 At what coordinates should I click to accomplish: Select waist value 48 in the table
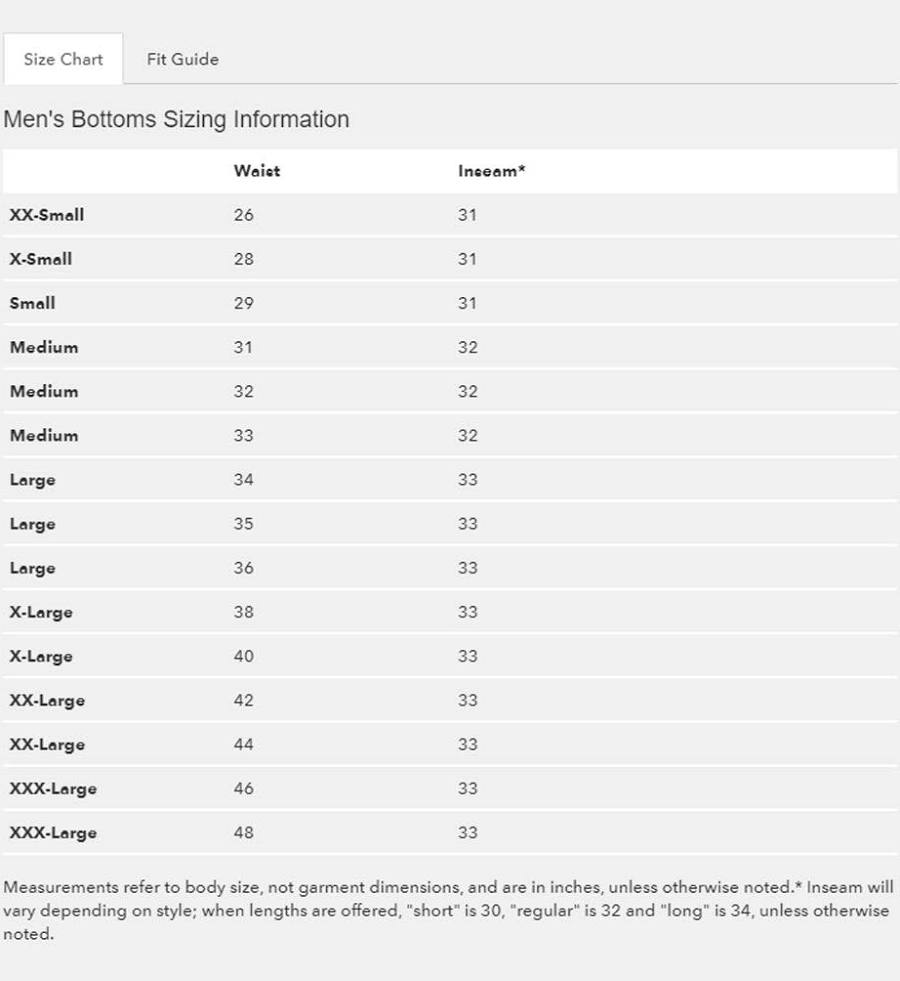[244, 832]
